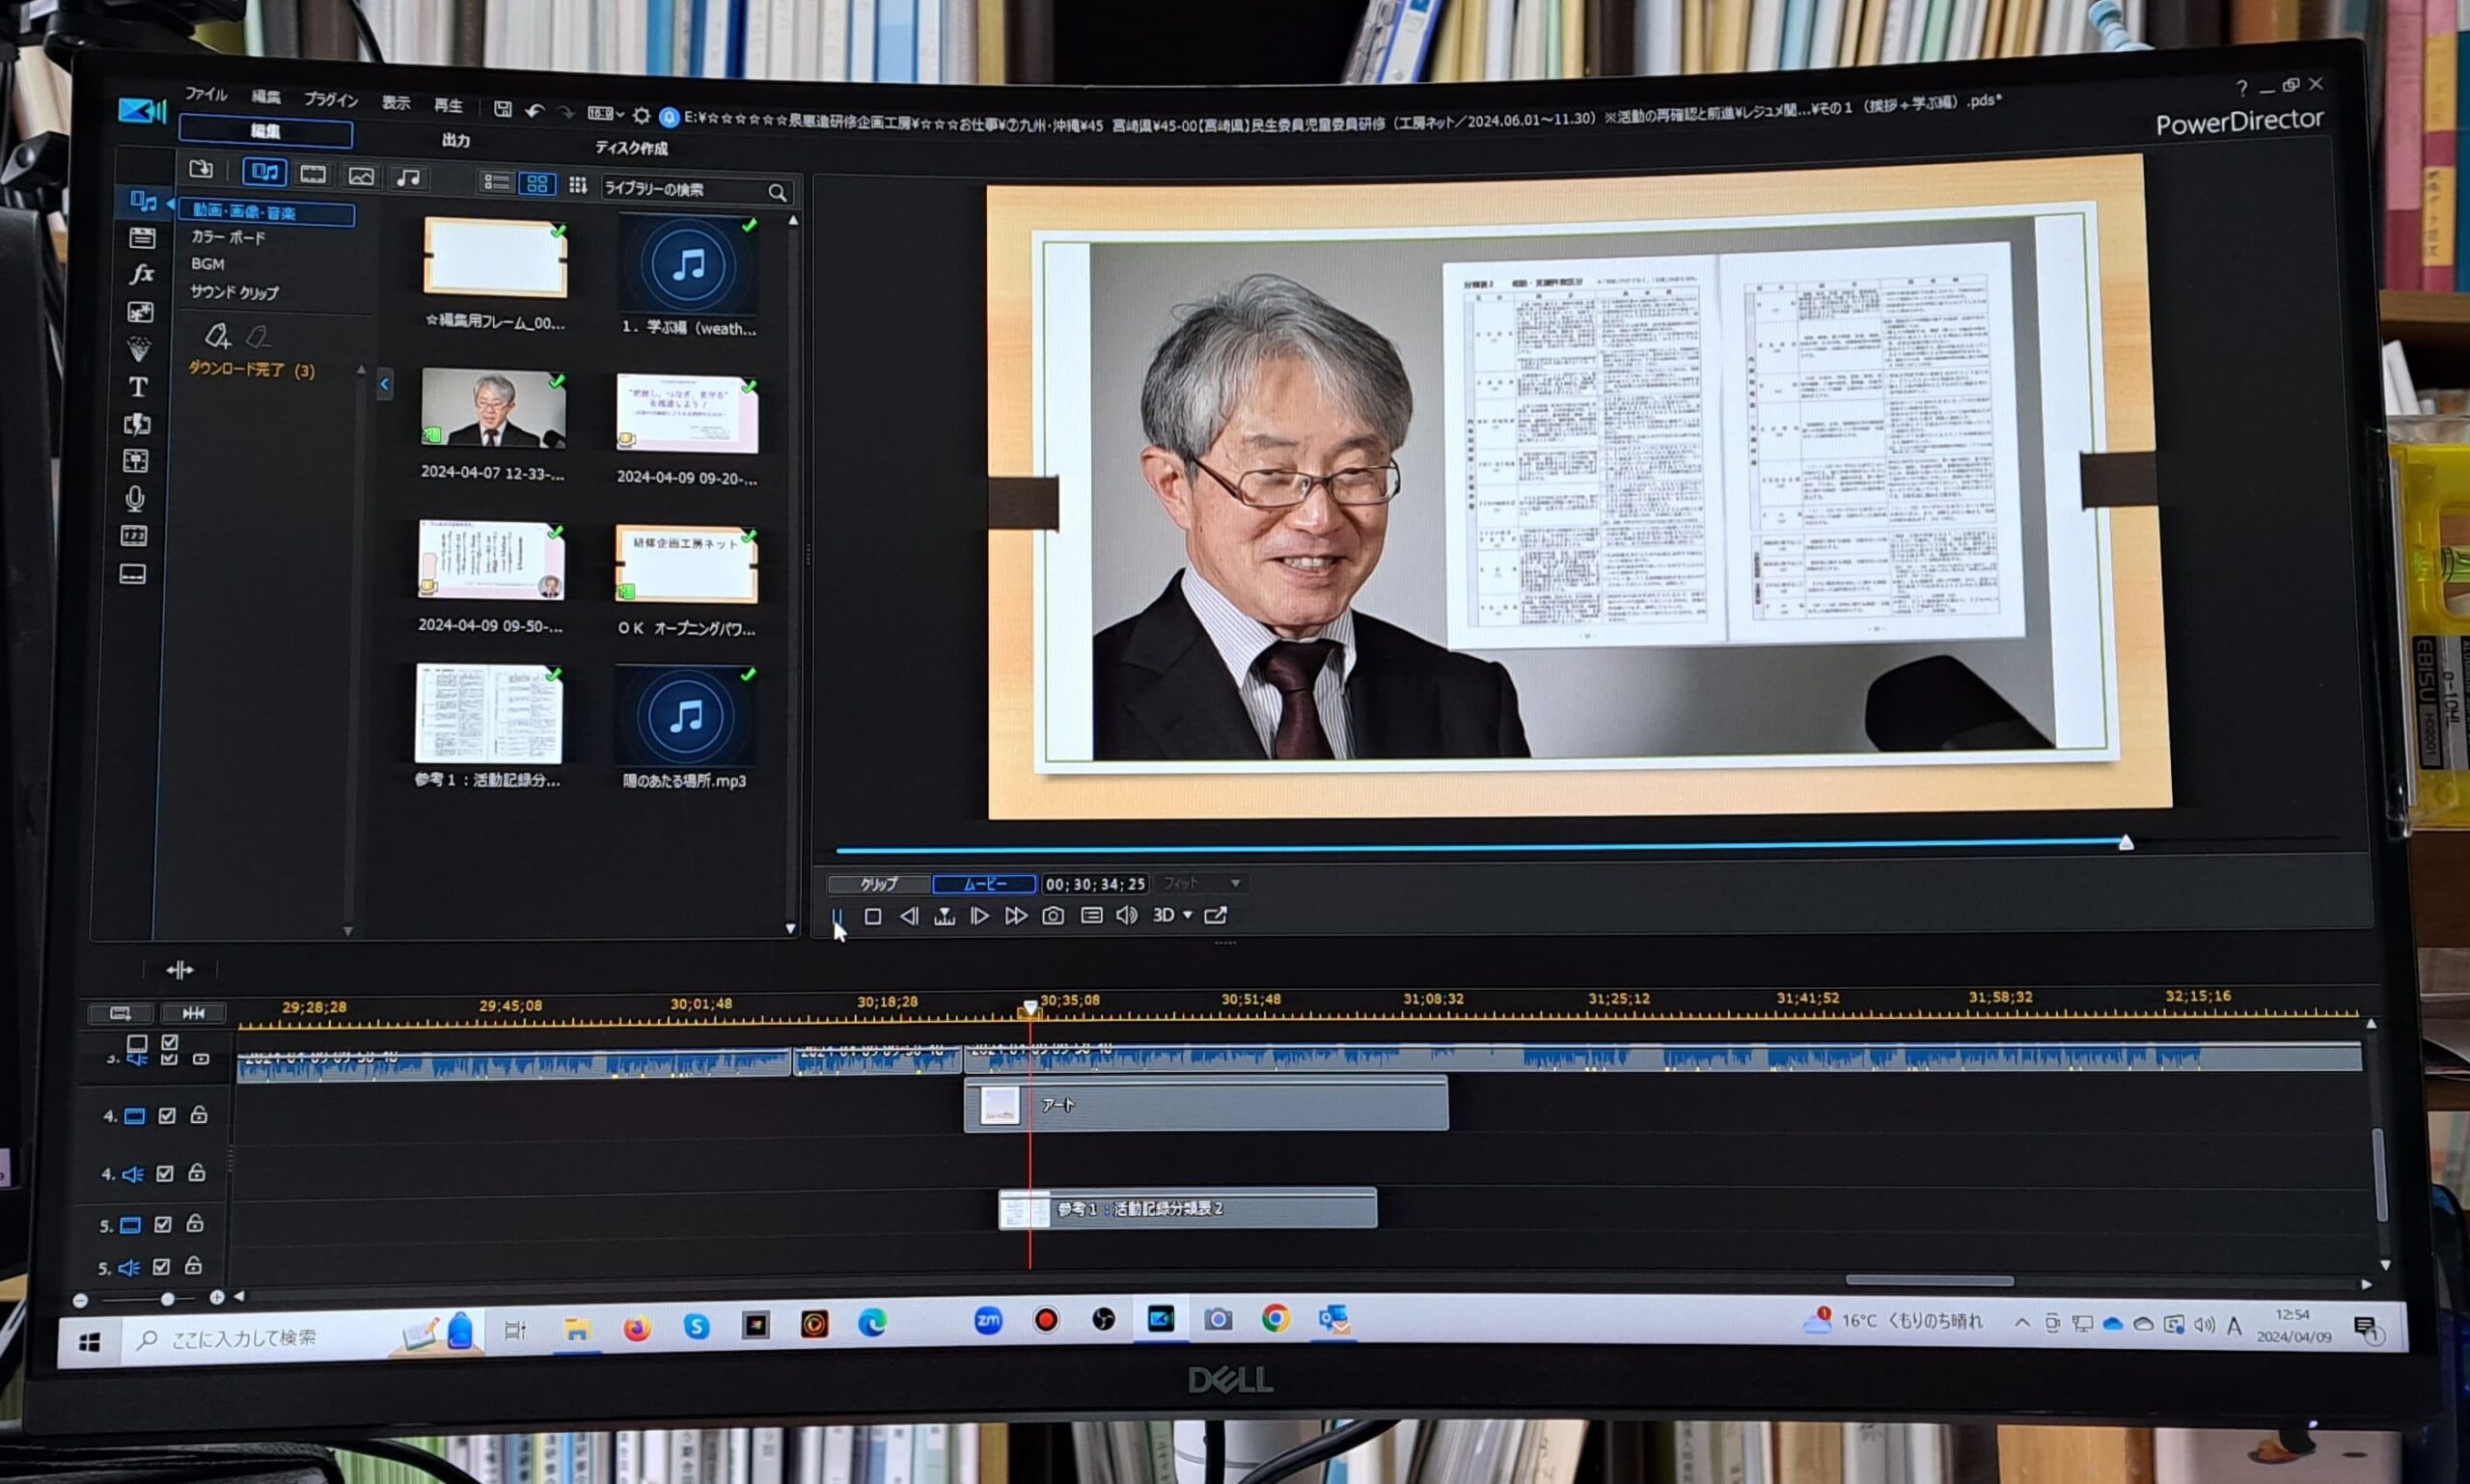Toggle track 5 video enable checkbox
Image resolution: width=2470 pixels, height=1484 pixels.
click(x=163, y=1224)
